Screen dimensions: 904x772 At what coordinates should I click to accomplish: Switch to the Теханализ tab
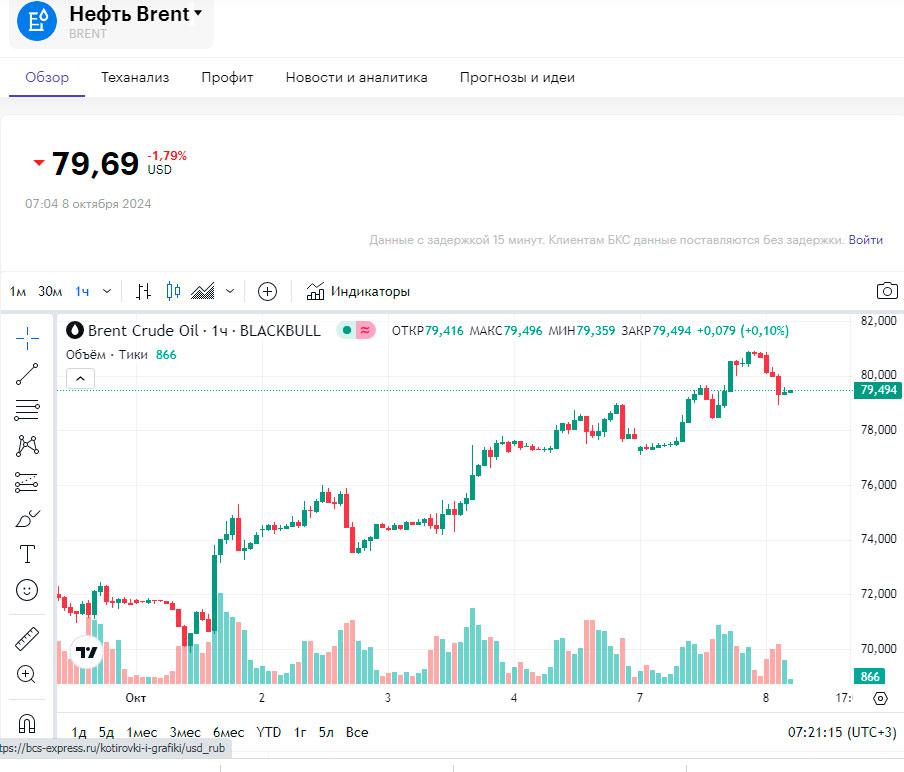tap(135, 77)
